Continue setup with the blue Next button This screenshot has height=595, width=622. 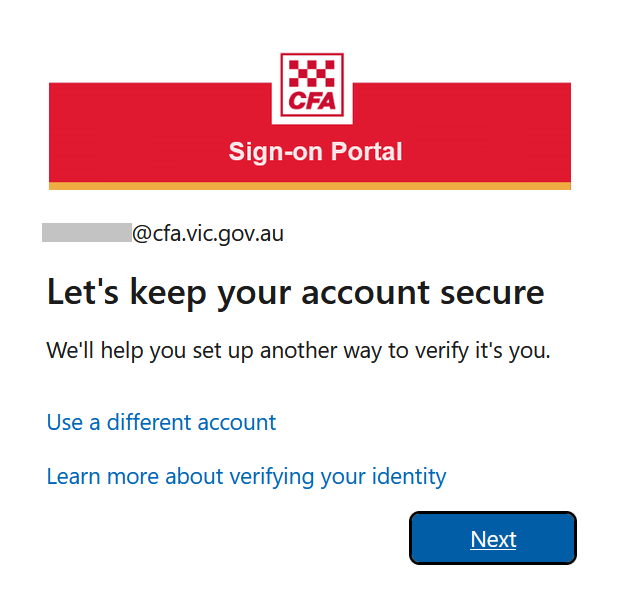493,538
